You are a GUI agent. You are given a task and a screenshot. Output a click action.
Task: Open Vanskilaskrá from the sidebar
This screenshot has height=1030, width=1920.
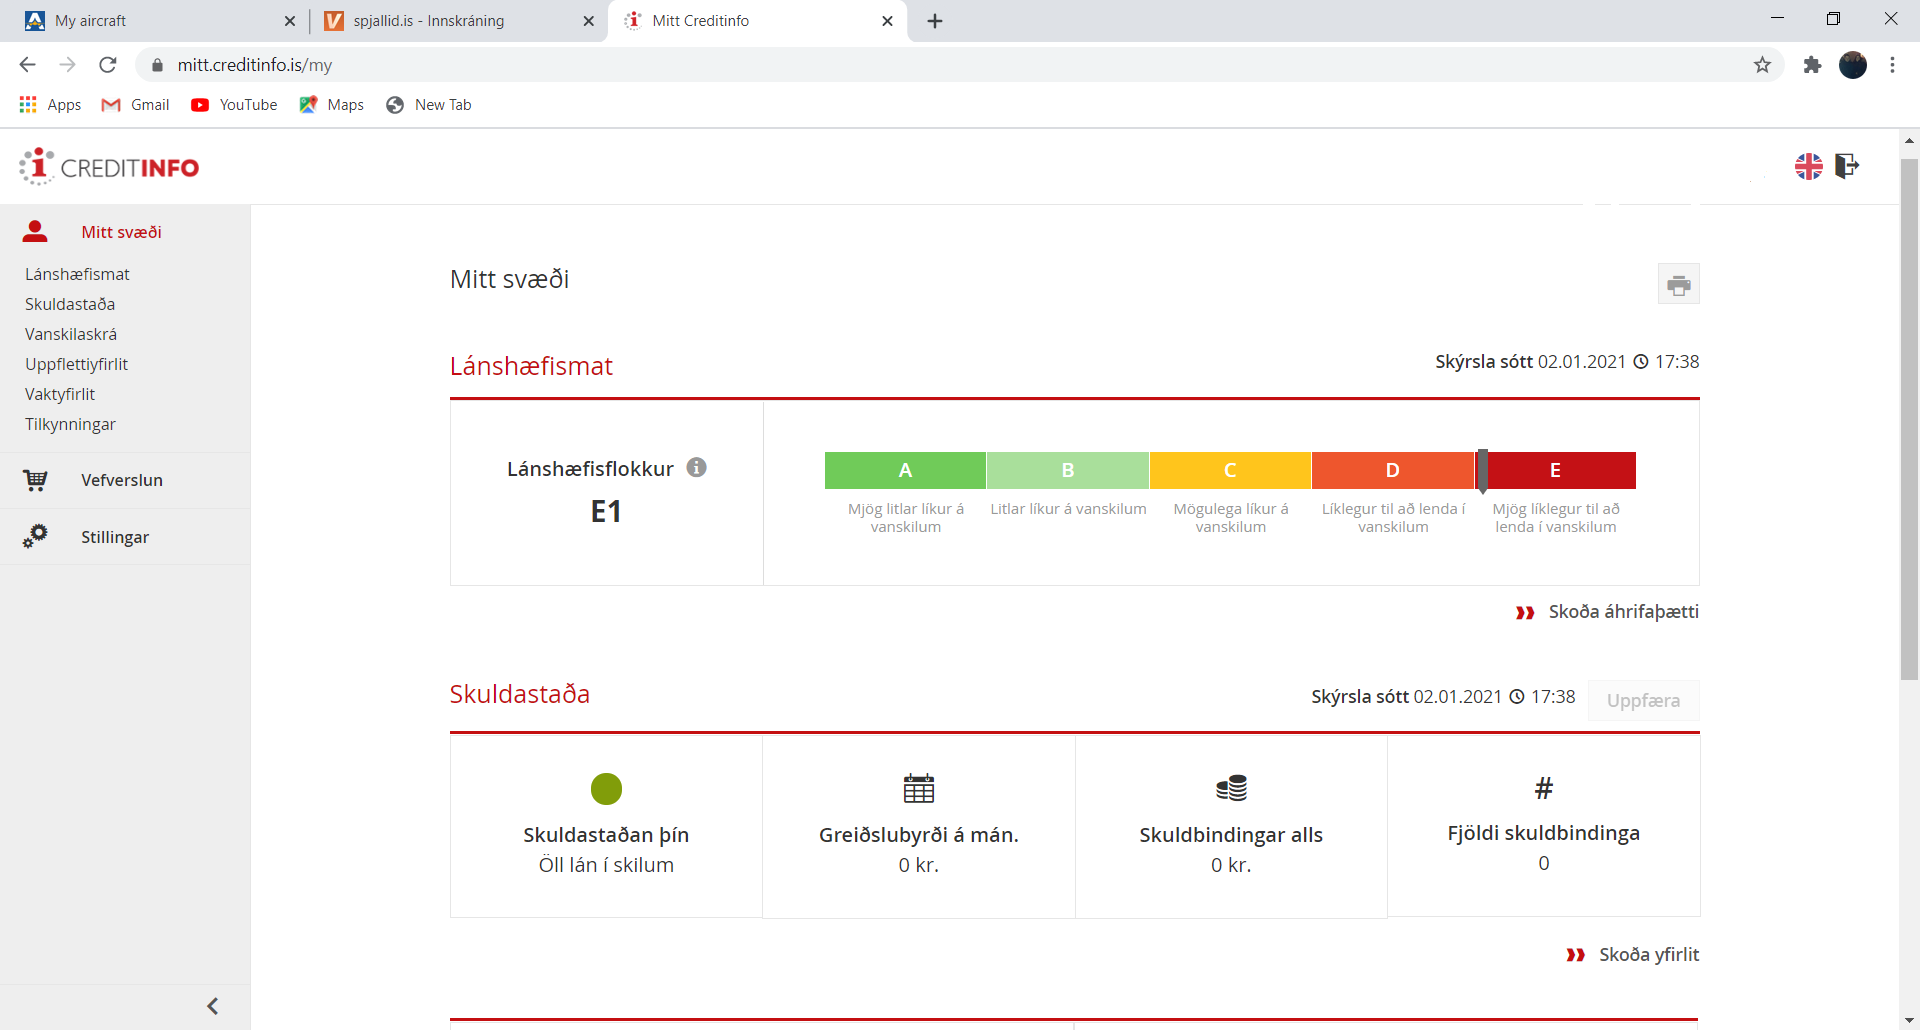click(71, 334)
